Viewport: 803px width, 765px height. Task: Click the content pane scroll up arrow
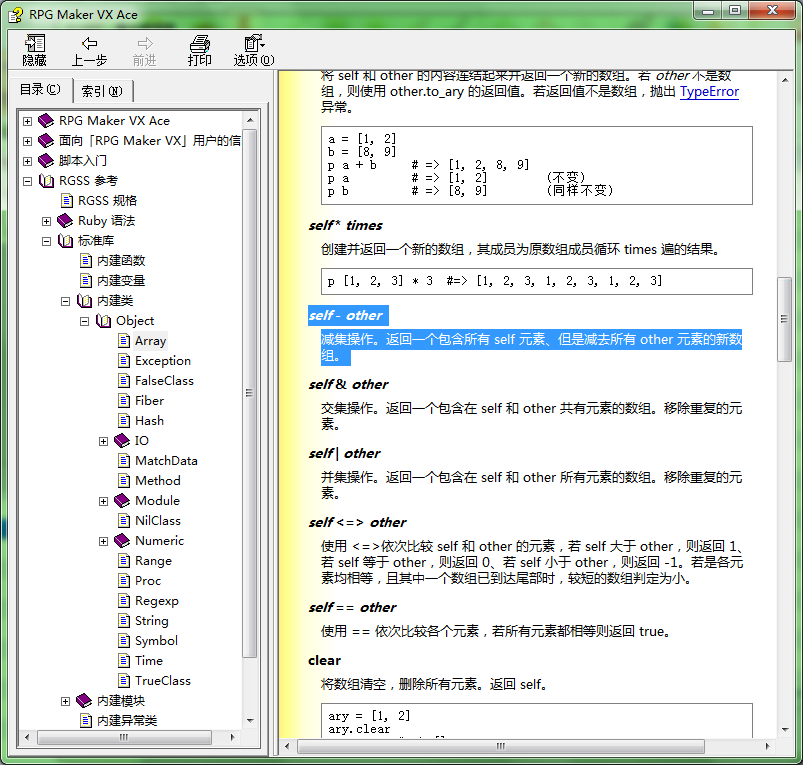click(785, 80)
